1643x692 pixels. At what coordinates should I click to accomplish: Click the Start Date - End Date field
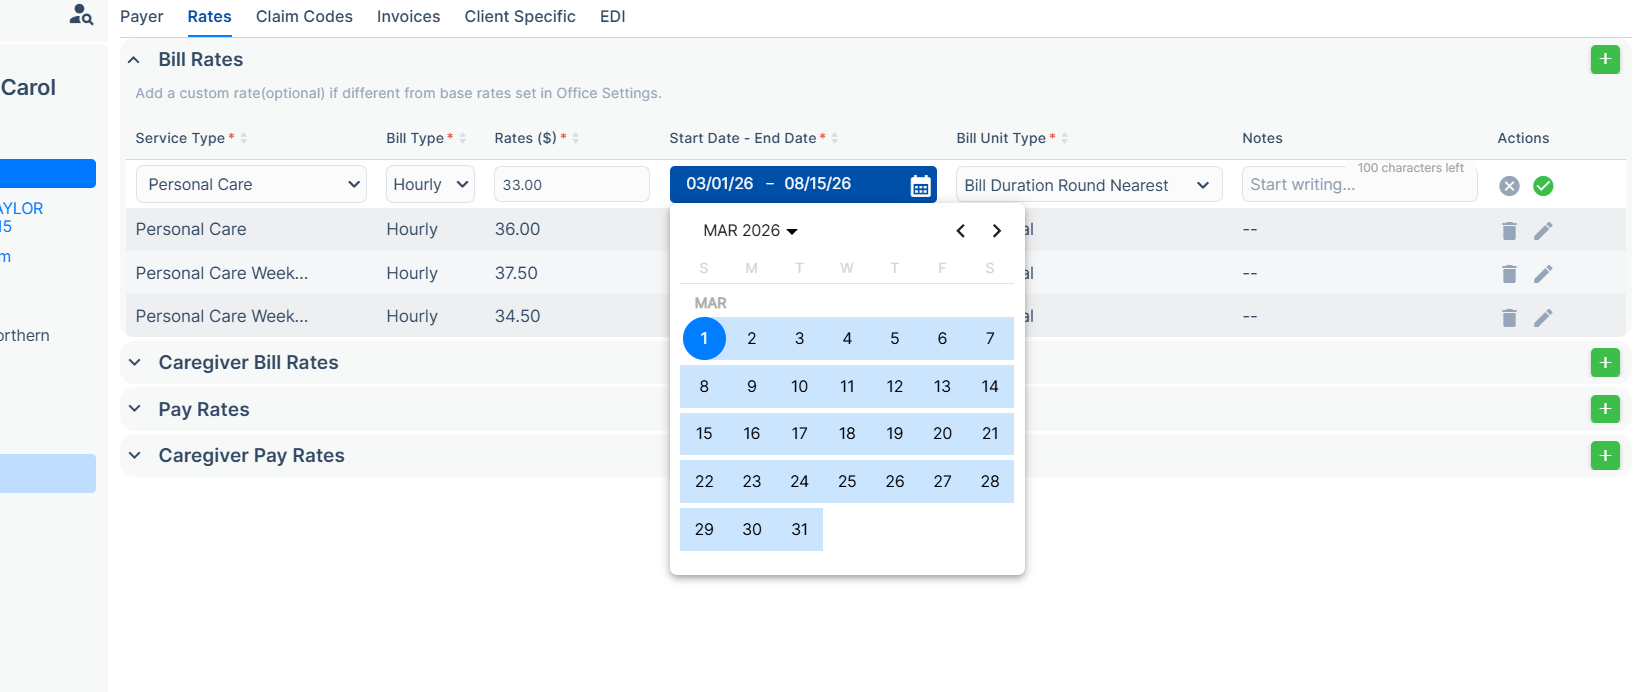tap(803, 184)
